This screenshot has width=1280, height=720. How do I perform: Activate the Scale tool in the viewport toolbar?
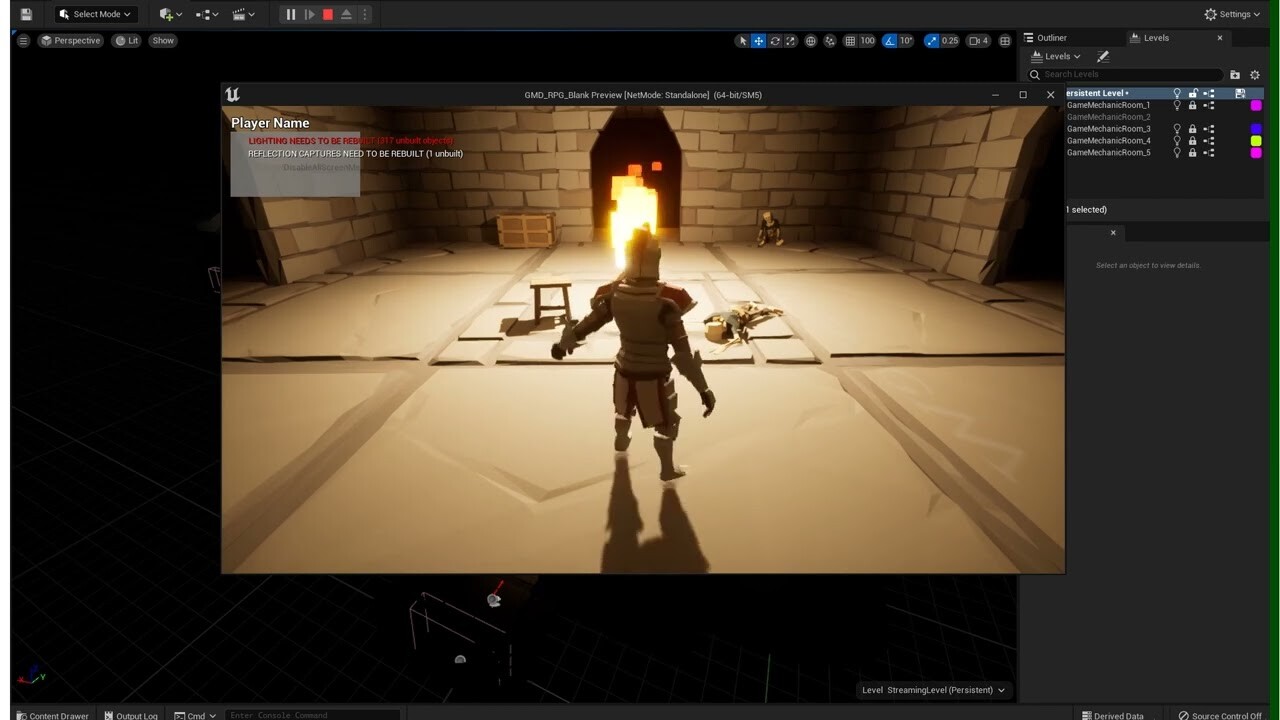click(x=791, y=41)
